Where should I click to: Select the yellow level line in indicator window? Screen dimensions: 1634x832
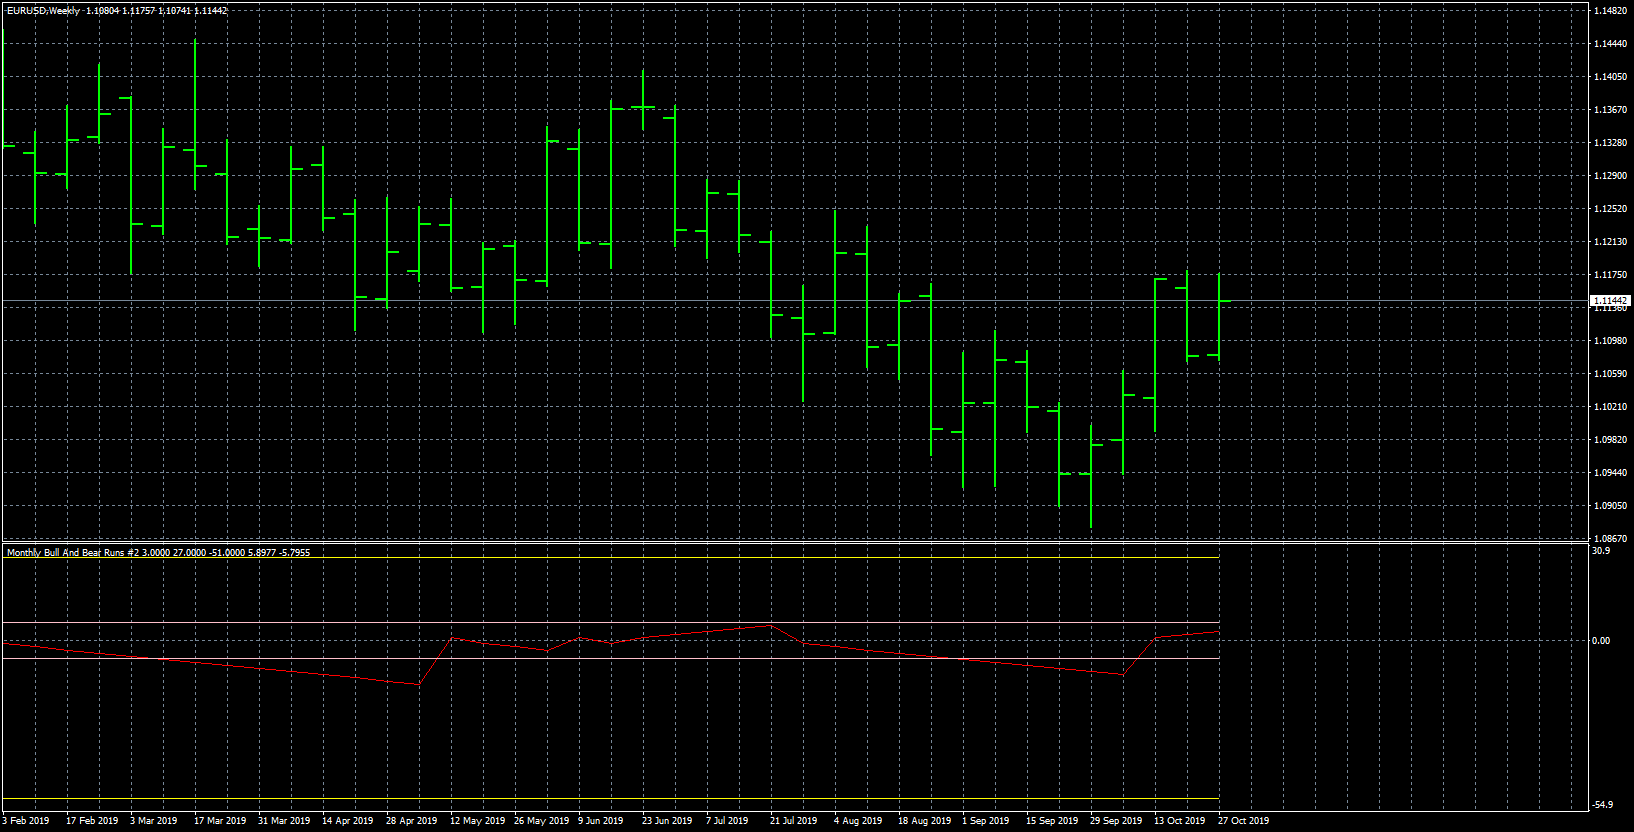[610, 799]
